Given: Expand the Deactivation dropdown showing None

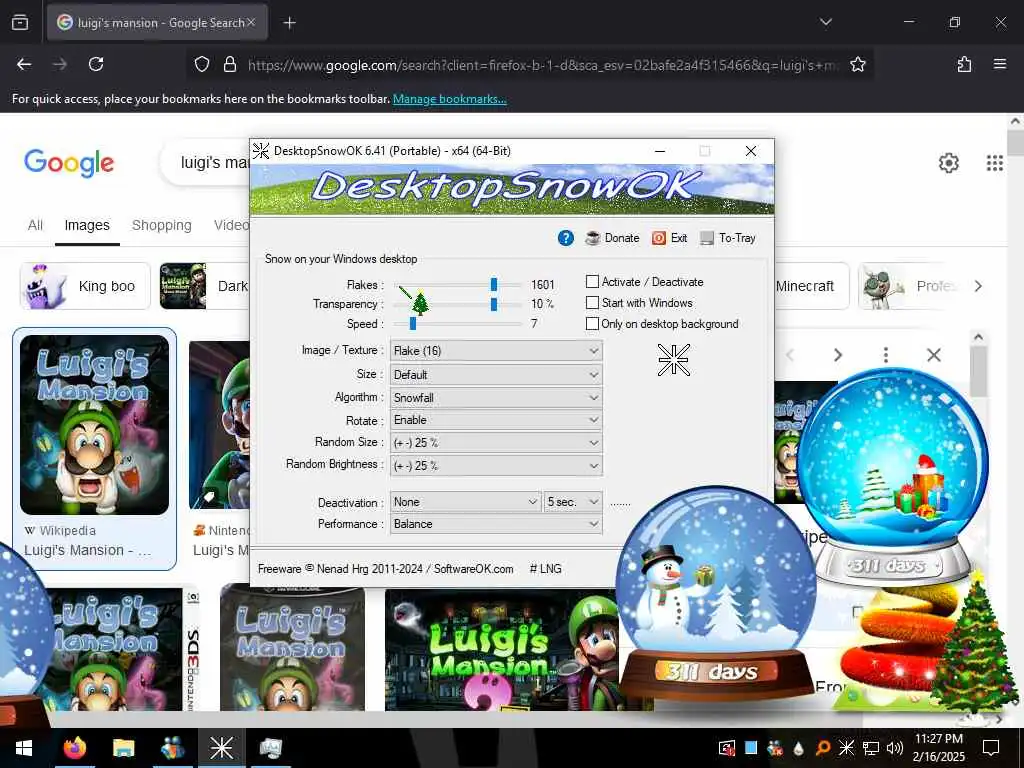Looking at the screenshot, I should [466, 502].
